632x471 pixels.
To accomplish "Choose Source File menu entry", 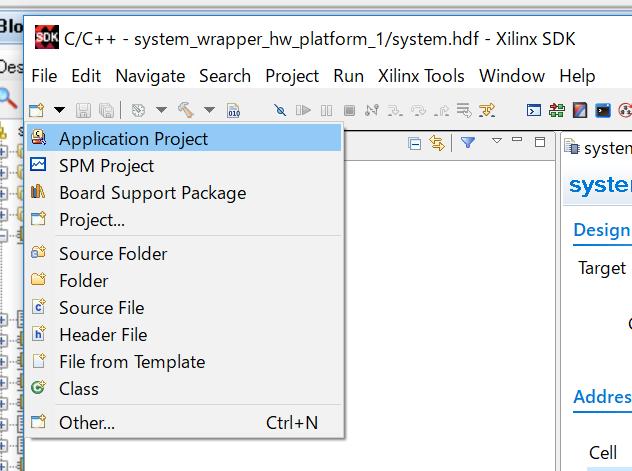I will point(184,307).
